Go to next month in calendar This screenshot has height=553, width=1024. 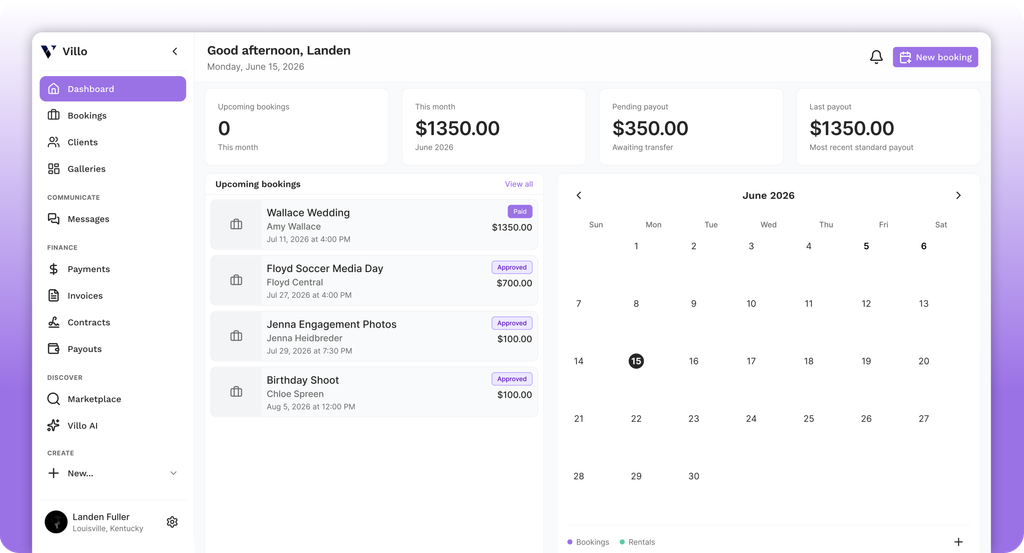coord(958,195)
